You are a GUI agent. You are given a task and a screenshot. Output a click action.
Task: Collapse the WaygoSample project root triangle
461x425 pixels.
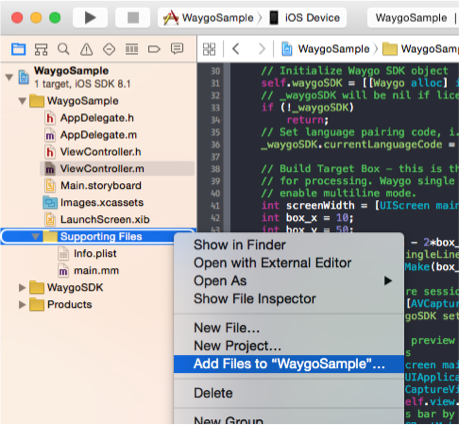coord(9,77)
